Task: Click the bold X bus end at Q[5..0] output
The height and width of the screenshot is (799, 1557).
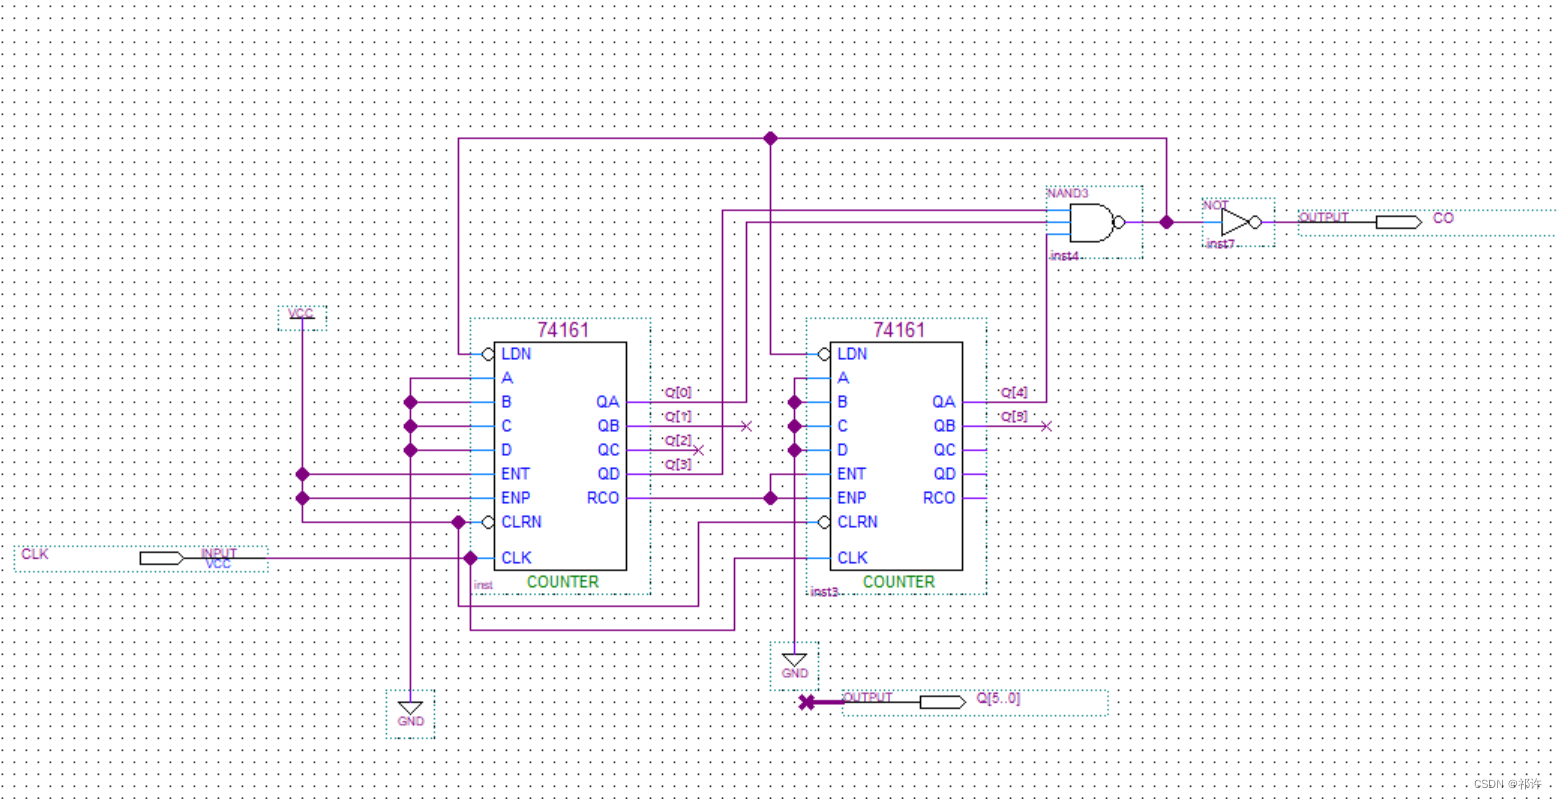Action: [806, 702]
